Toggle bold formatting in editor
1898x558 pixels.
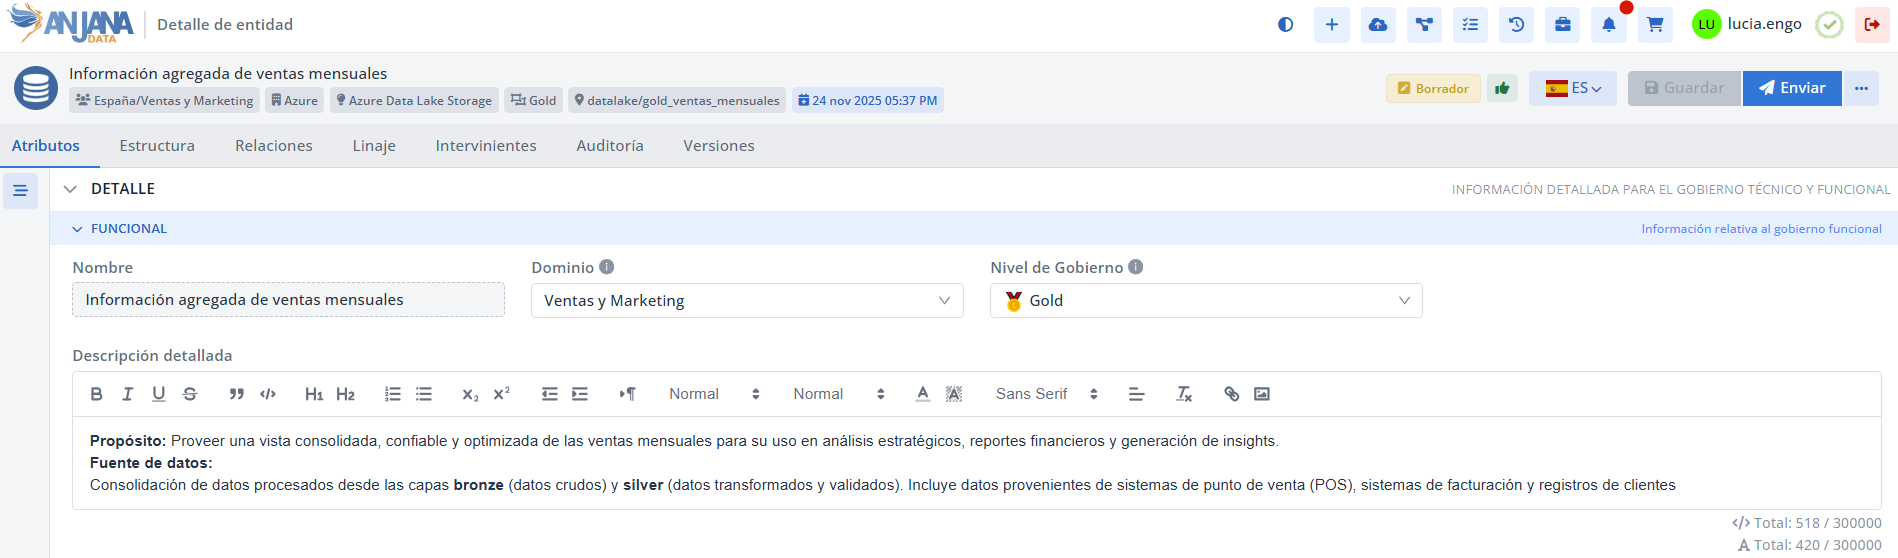[96, 394]
